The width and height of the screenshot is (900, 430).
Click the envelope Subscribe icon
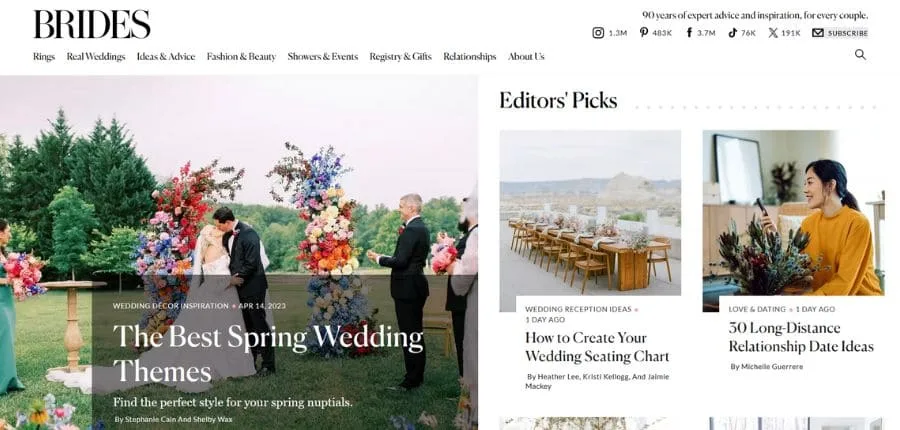pos(817,33)
